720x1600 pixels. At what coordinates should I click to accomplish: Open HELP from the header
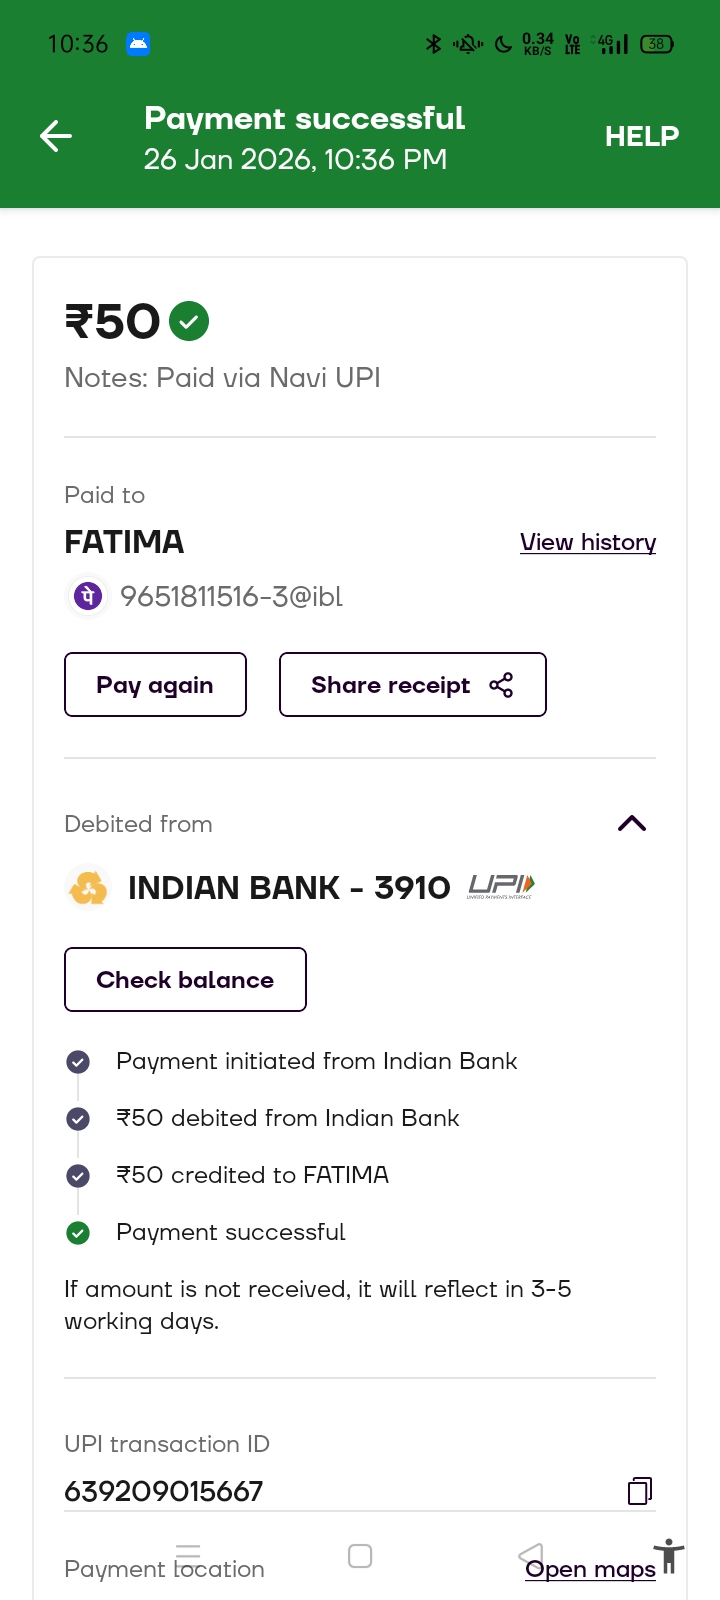(x=642, y=136)
